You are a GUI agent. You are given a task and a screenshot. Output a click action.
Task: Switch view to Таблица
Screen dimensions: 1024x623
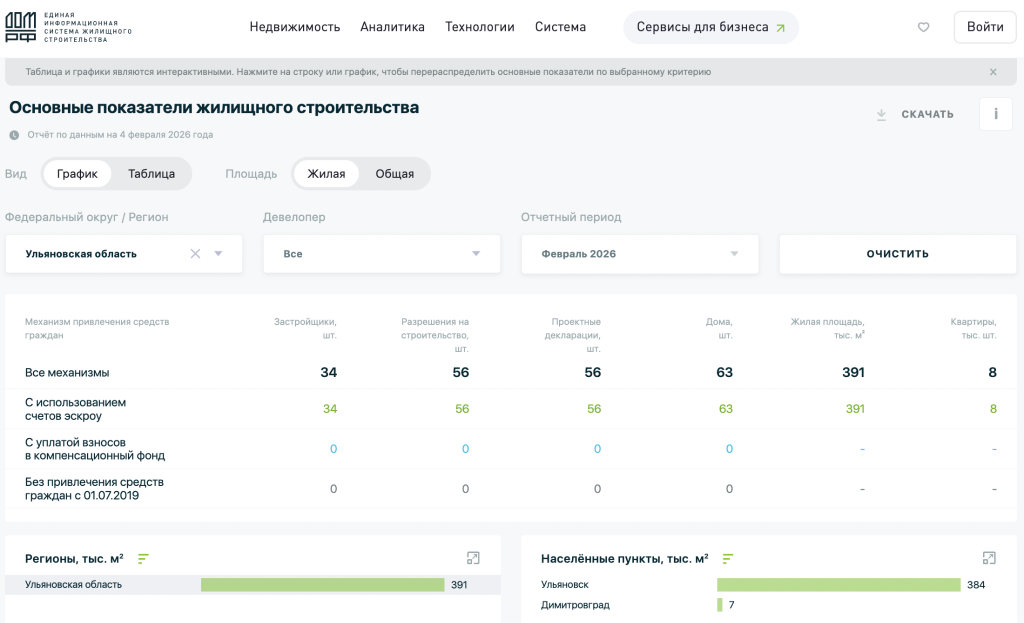coord(152,174)
